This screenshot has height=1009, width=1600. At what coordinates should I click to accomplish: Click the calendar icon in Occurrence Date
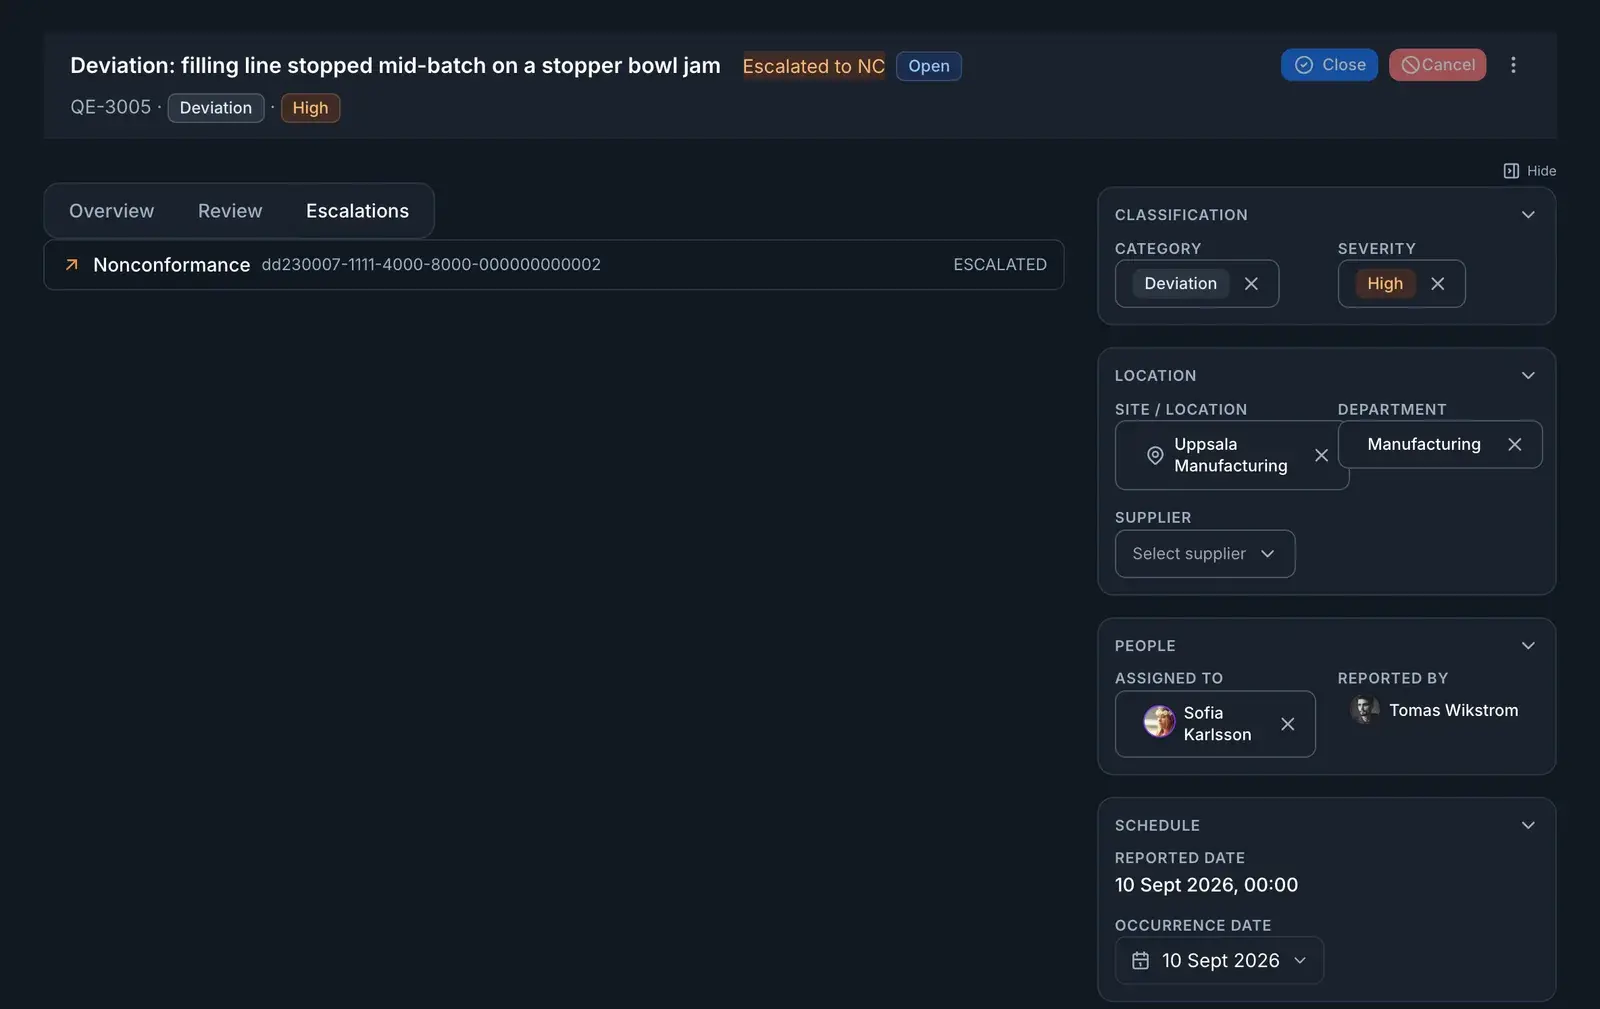pos(1140,961)
